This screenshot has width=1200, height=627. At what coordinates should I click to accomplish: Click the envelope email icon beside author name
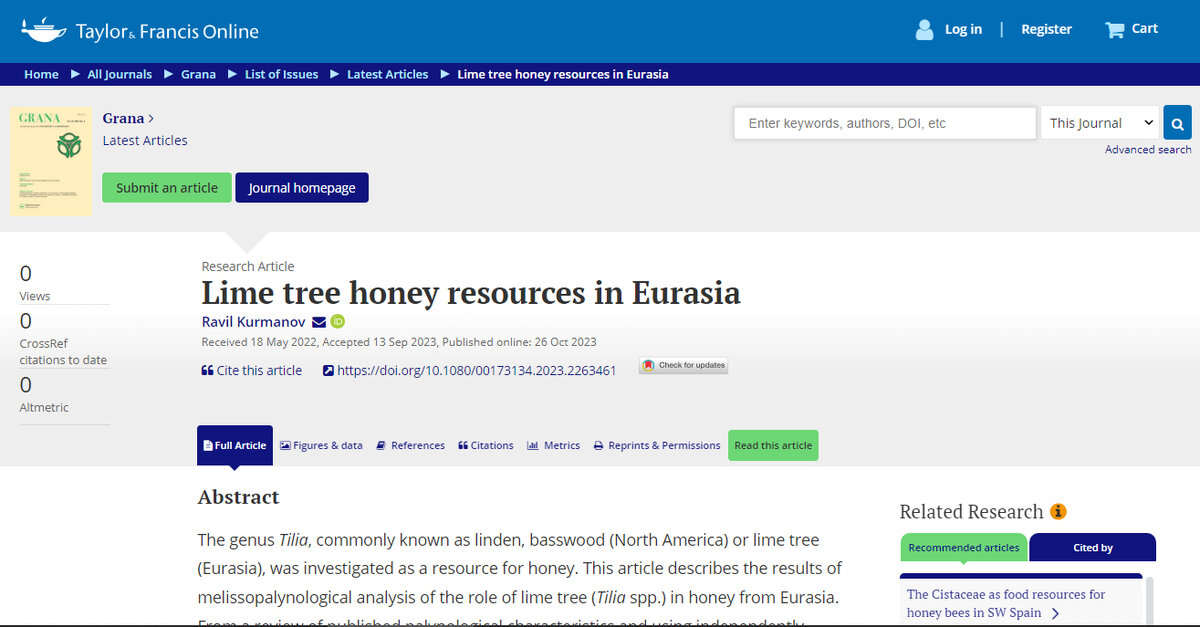[x=319, y=322]
